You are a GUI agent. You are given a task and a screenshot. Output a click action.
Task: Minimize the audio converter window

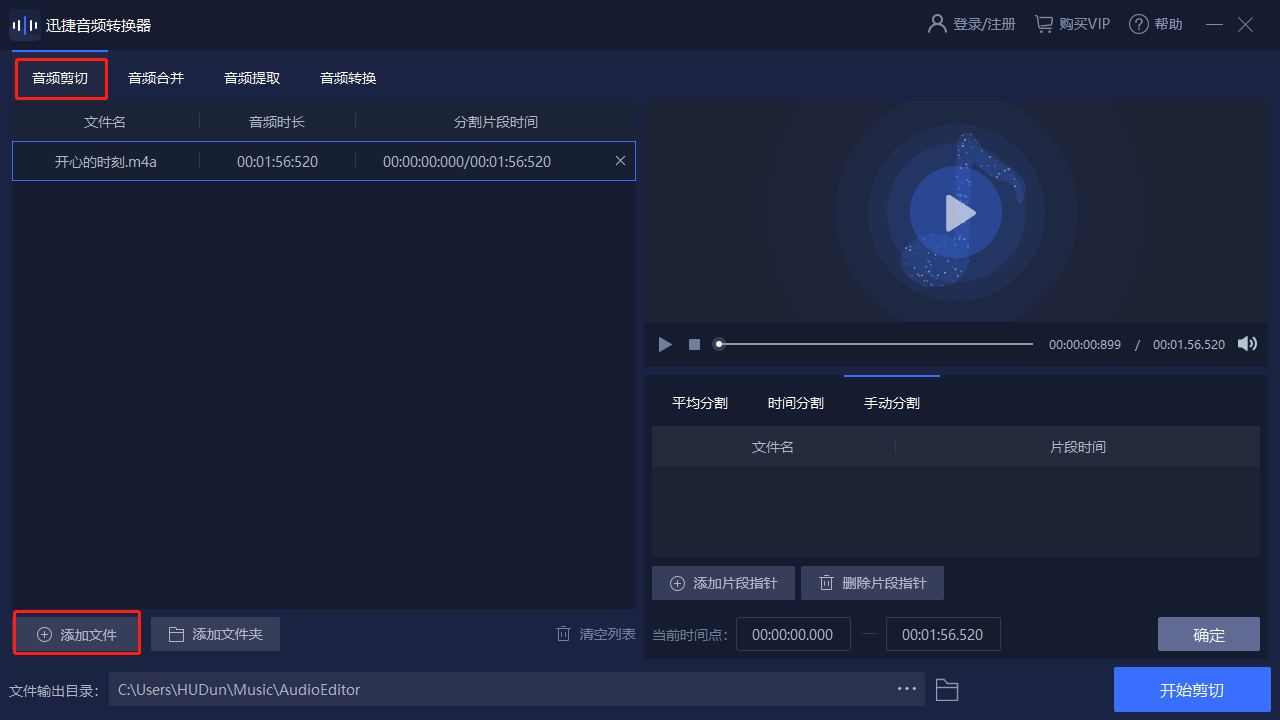(x=1214, y=24)
